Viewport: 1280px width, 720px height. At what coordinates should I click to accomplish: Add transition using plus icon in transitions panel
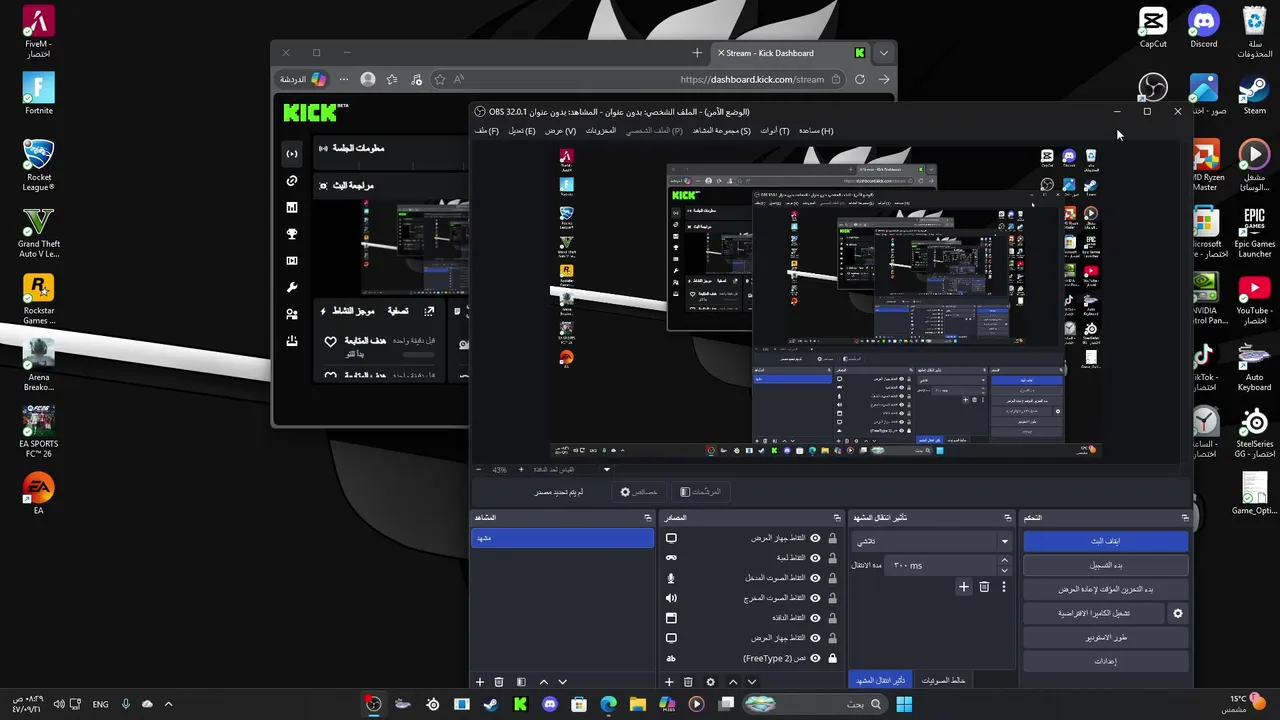coord(964,587)
